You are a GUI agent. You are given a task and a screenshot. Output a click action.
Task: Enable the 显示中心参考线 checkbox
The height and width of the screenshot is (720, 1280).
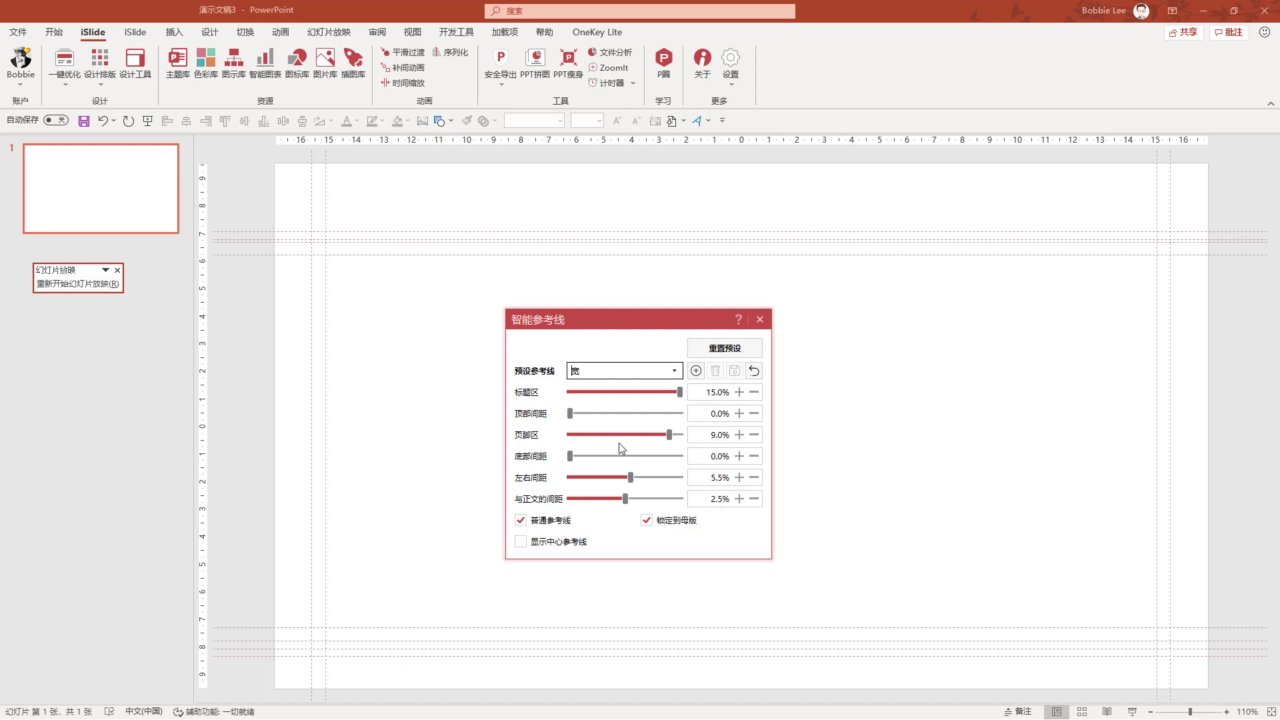(x=520, y=541)
